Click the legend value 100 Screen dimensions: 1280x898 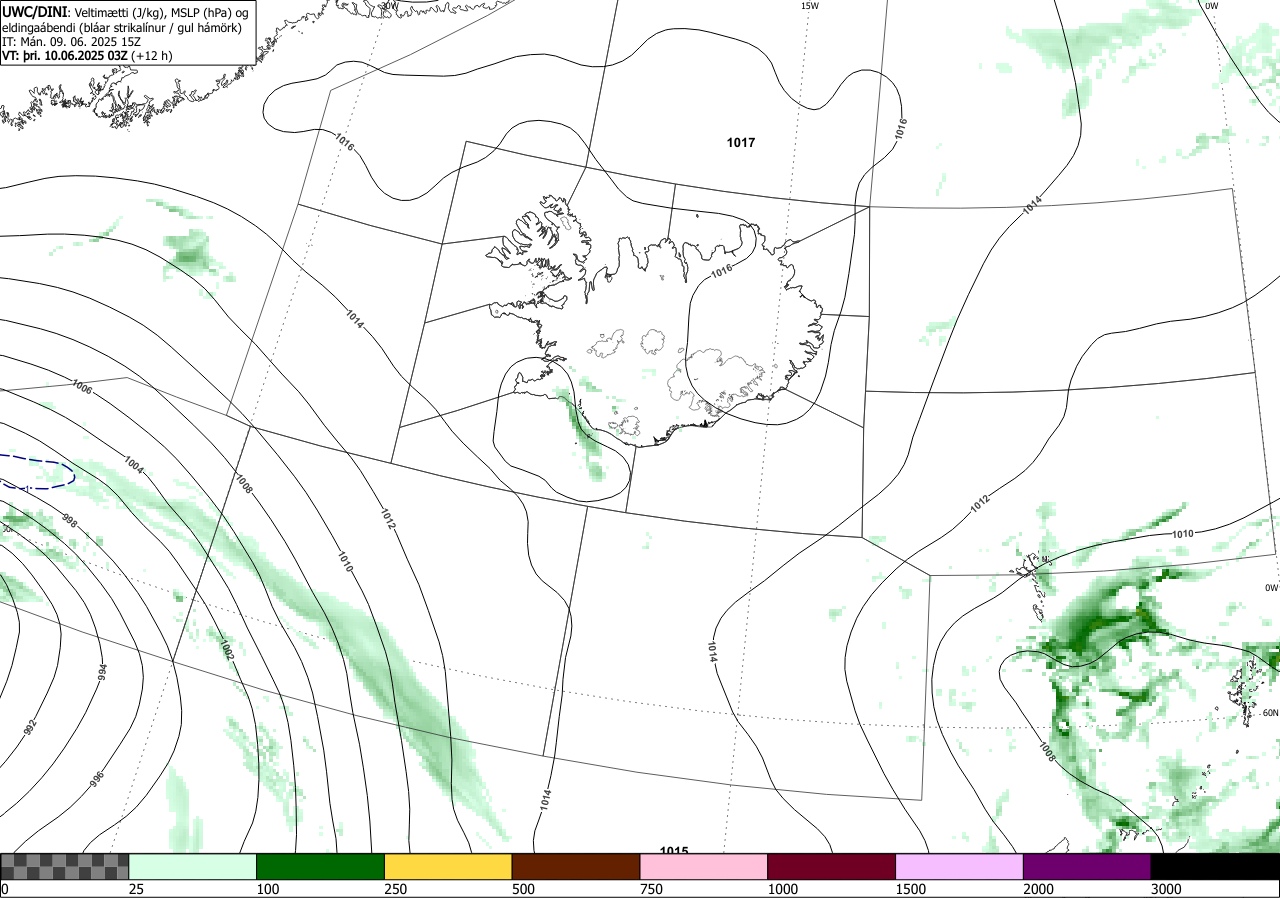coord(267,889)
